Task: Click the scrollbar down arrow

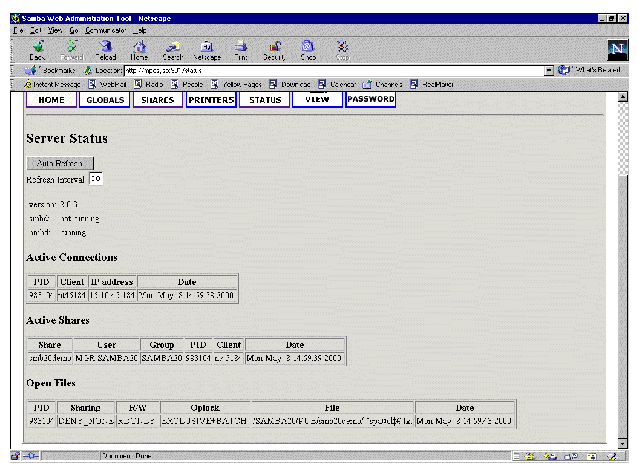Action: [623, 443]
